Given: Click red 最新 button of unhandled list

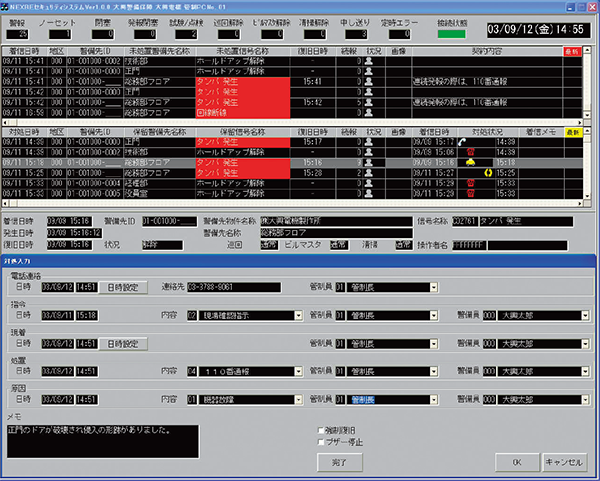Looking at the screenshot, I should [572, 52].
